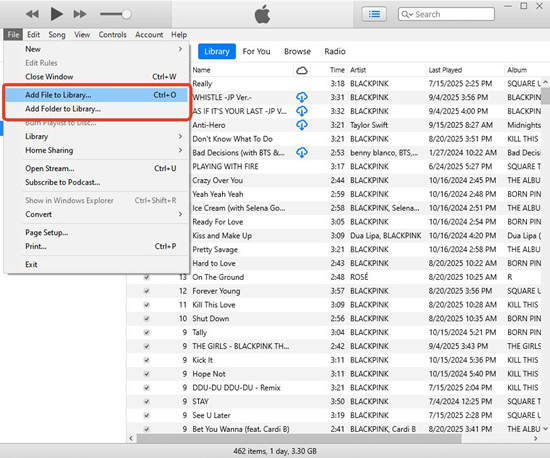
Task: Open the Controls menu
Action: pos(112,35)
